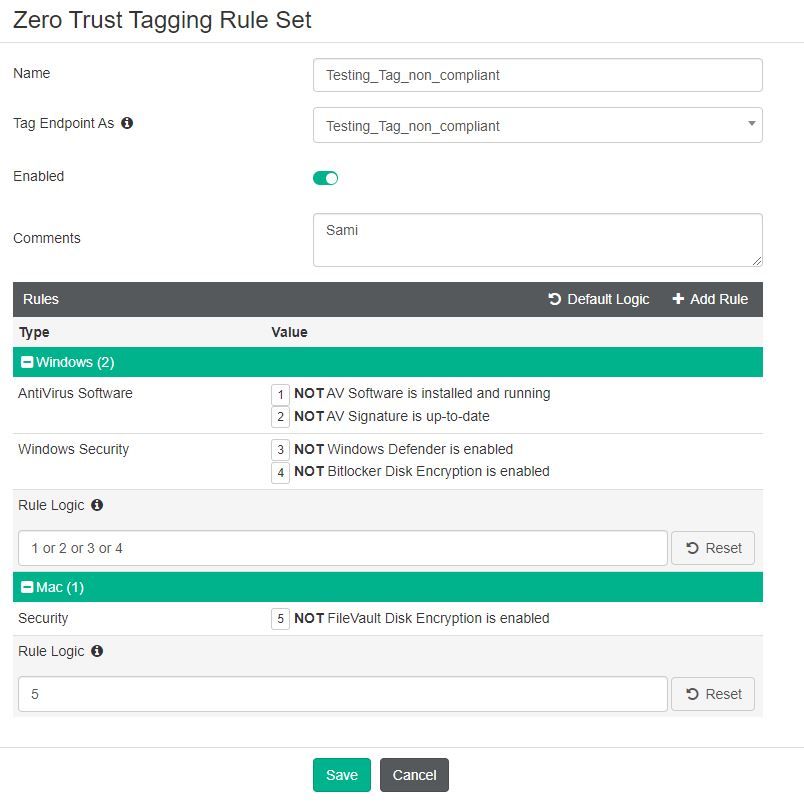This screenshot has width=804, height=807.
Task: Cancel editing the rule set
Action: tap(414, 775)
